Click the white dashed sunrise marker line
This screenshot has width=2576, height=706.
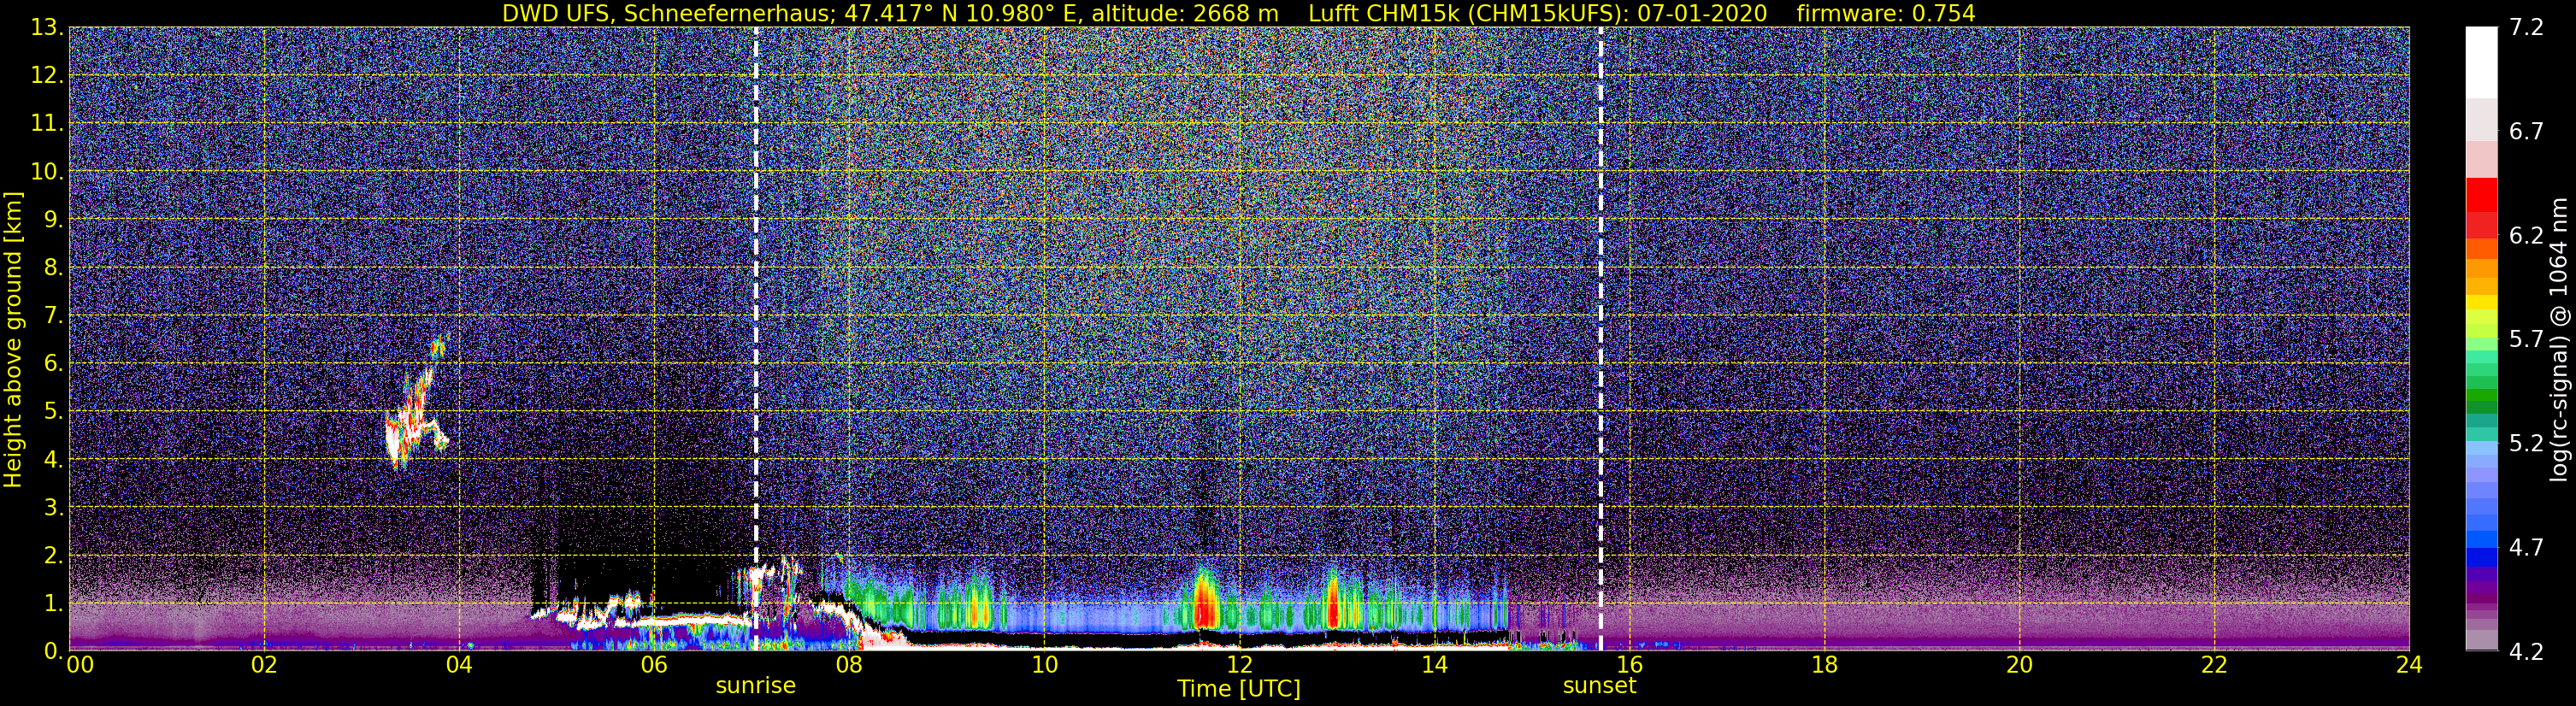point(756,339)
